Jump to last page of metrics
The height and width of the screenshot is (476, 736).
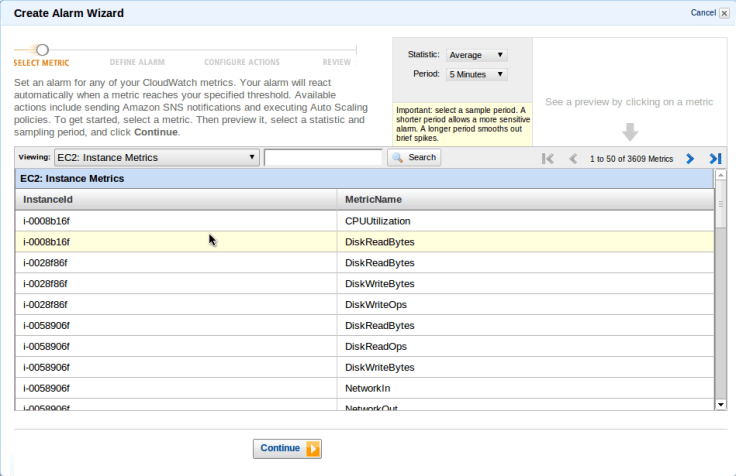click(715, 158)
